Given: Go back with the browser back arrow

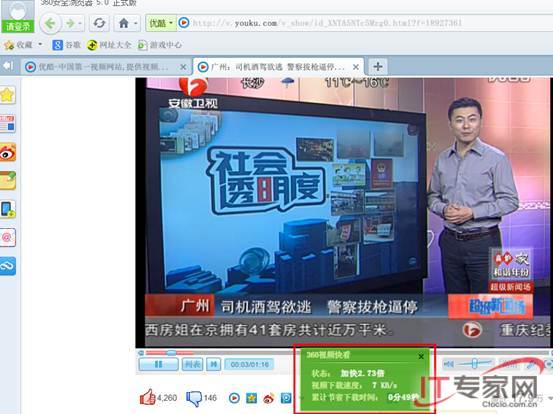Looking at the screenshot, I should pos(50,23).
